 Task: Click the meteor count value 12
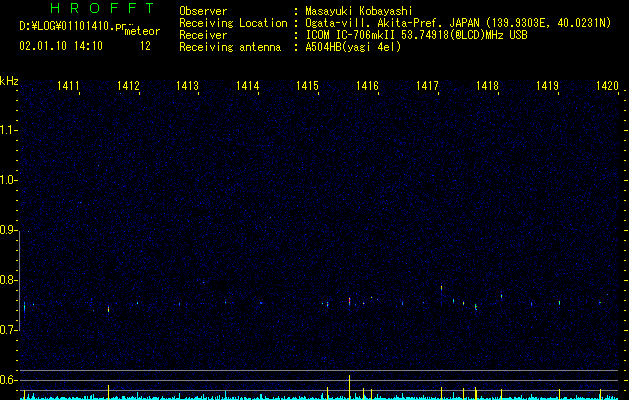pos(145,46)
